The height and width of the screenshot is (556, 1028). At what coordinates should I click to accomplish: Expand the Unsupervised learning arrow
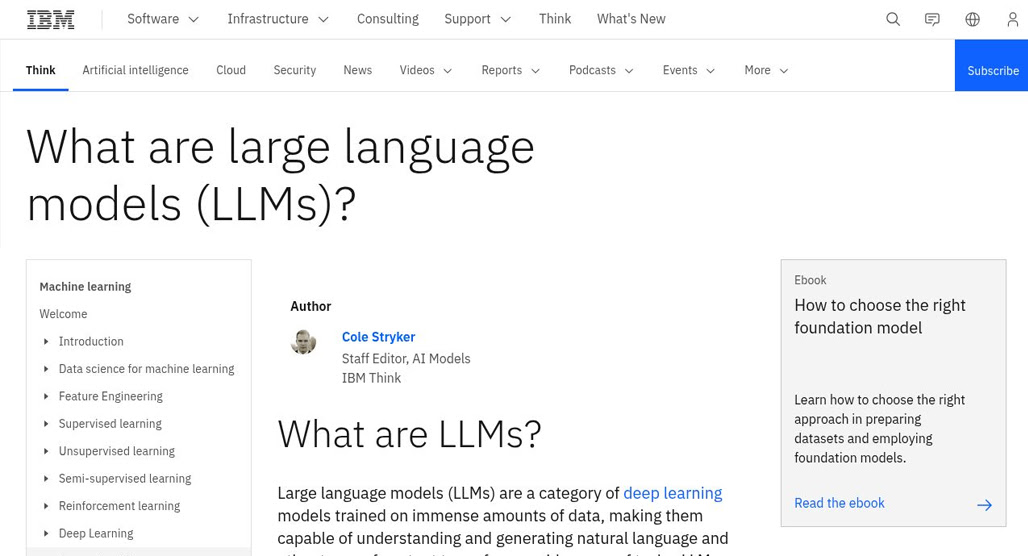pos(46,451)
